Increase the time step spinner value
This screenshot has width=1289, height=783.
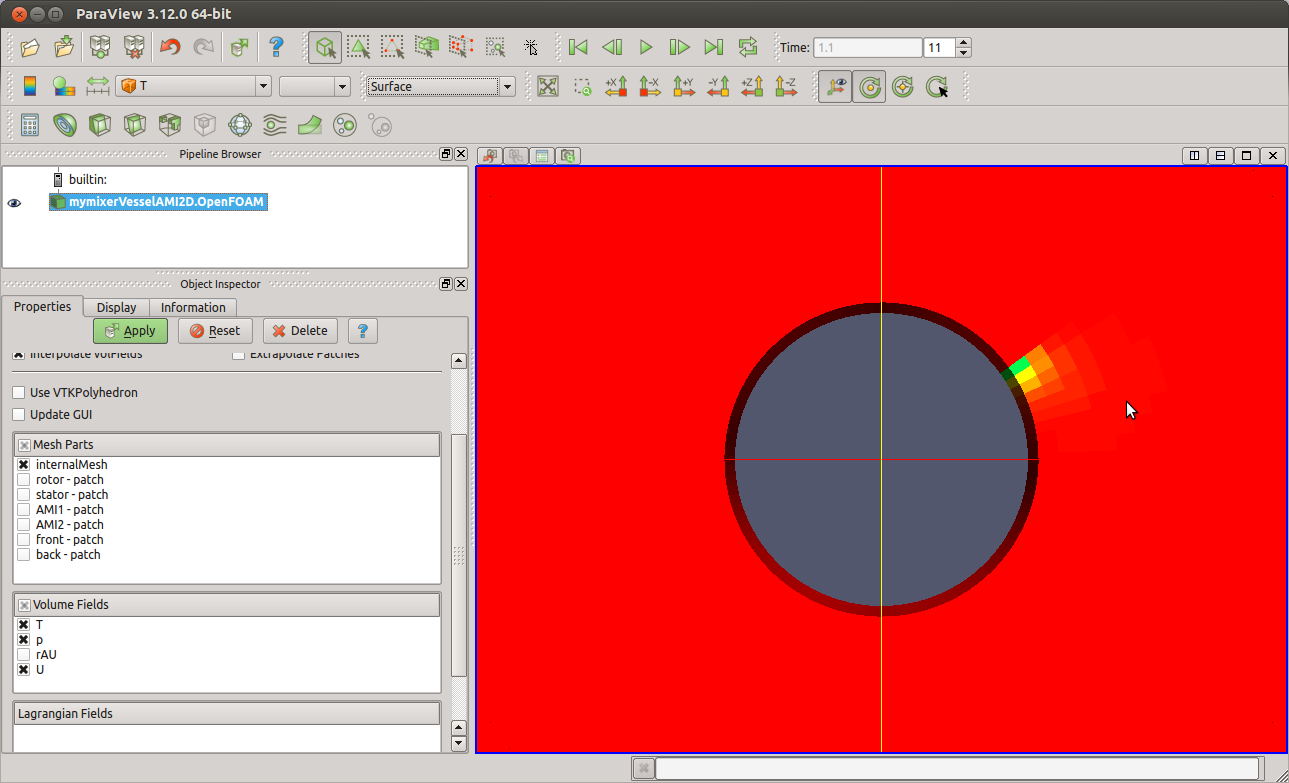pyautogui.click(x=963, y=43)
